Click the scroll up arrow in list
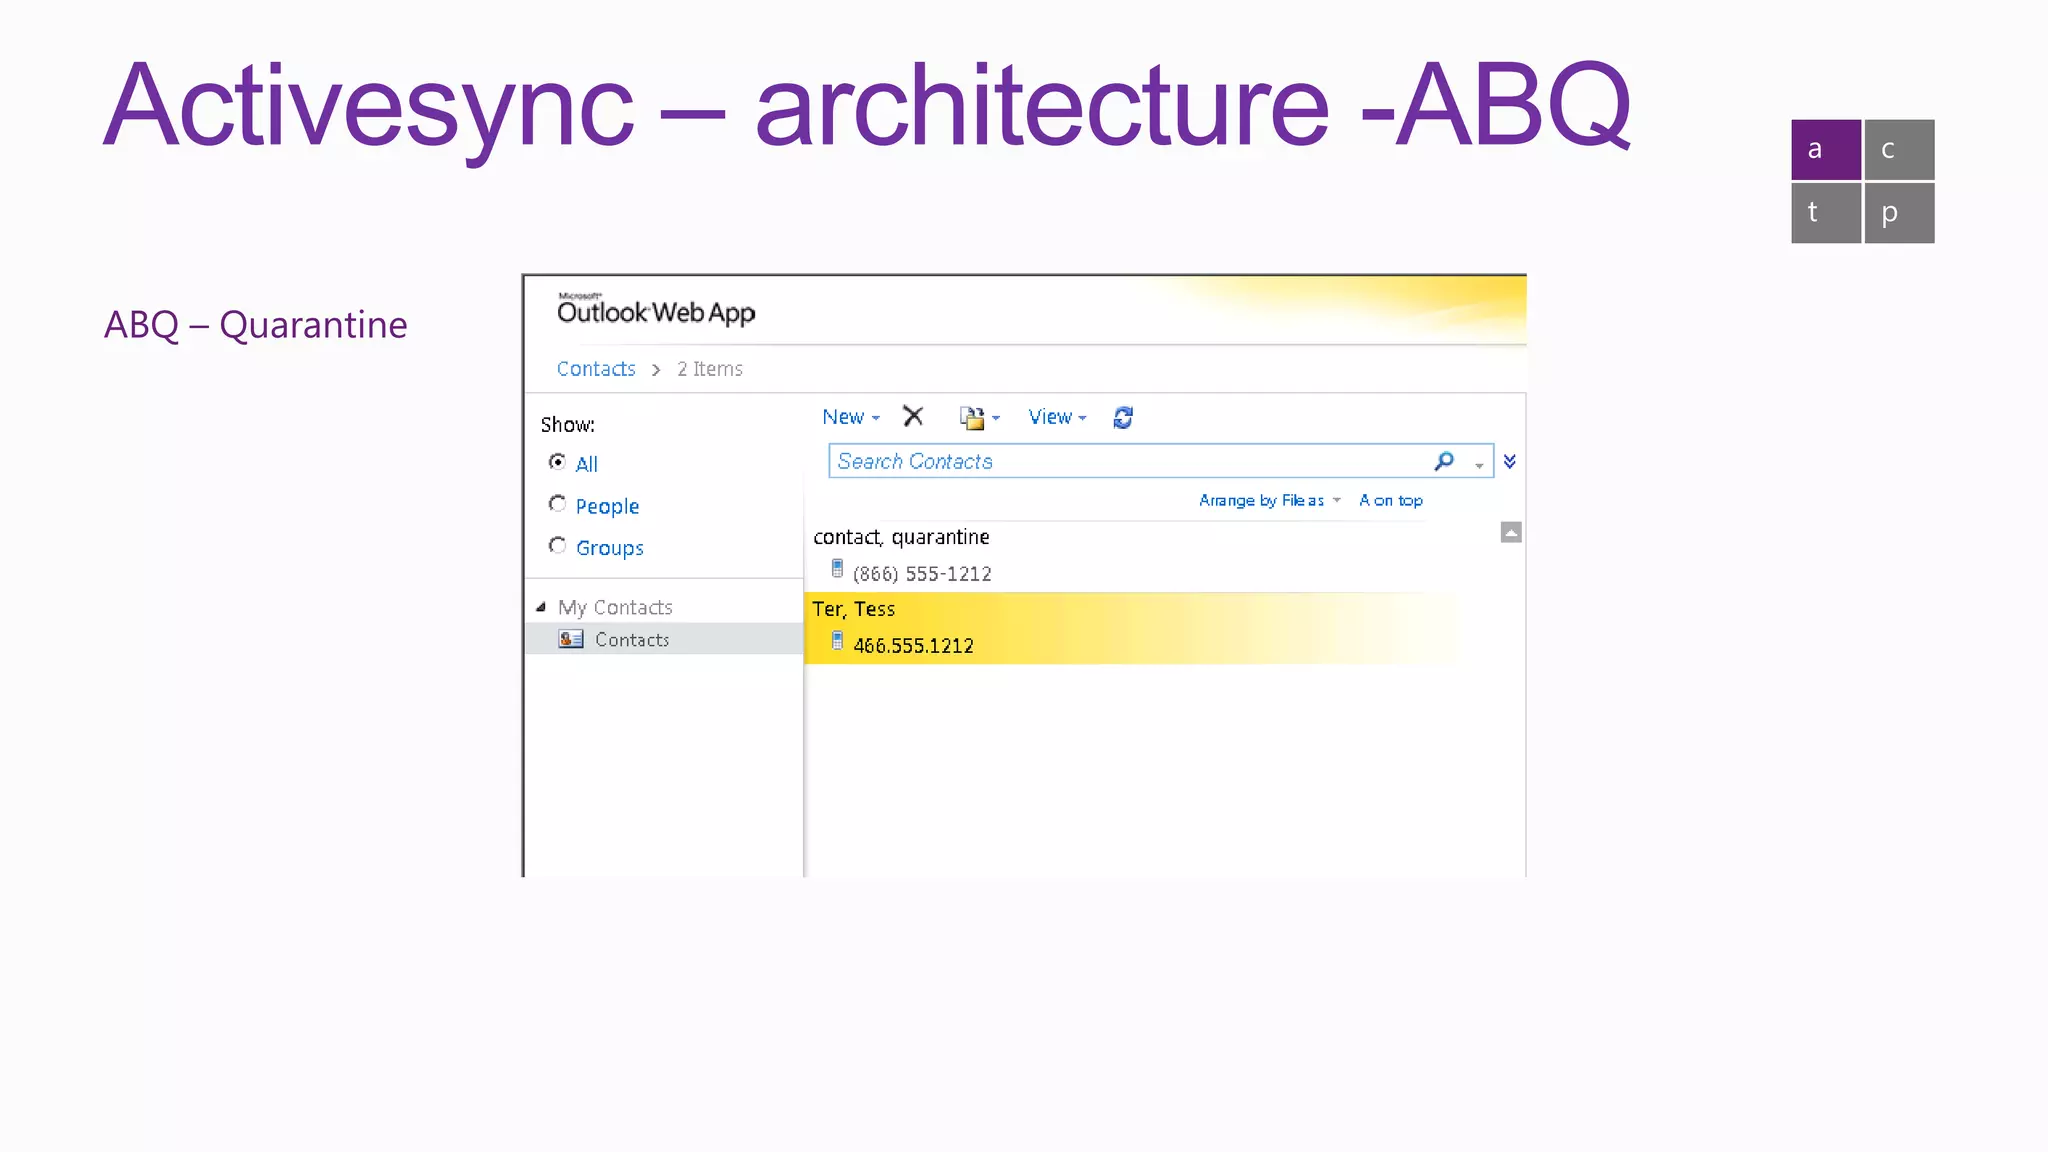Image resolution: width=2048 pixels, height=1152 pixels. click(x=1511, y=533)
